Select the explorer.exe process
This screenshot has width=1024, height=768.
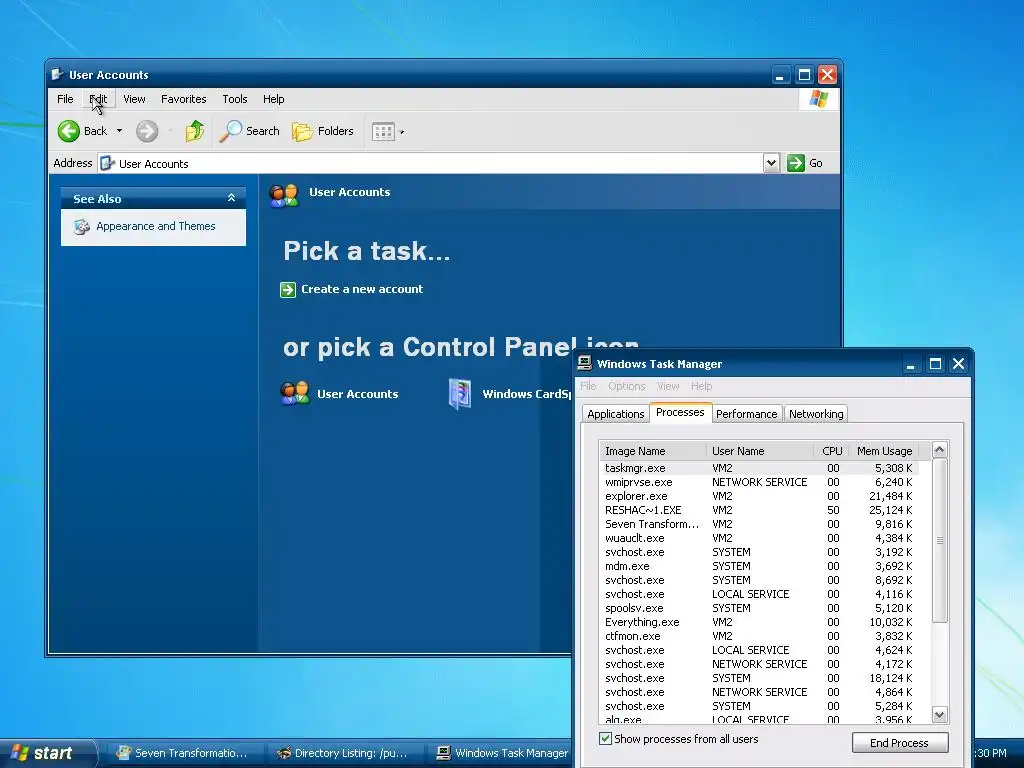click(x=759, y=496)
